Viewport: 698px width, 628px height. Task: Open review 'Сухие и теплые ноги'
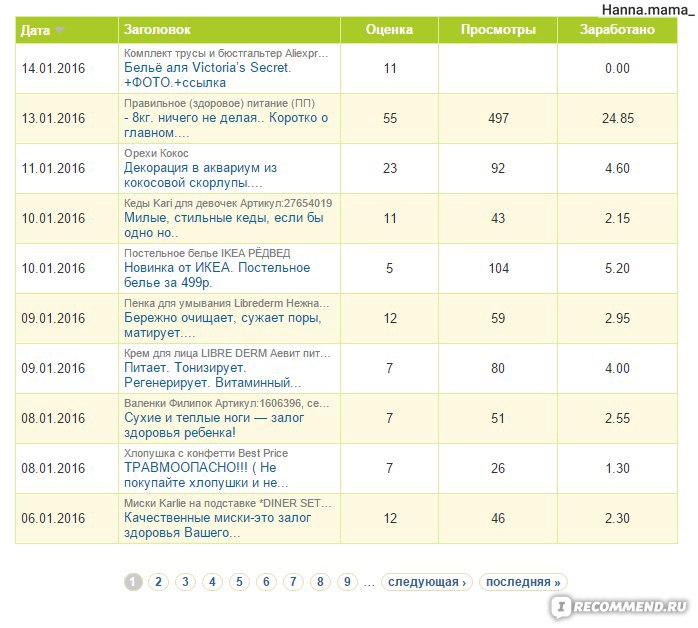214,425
